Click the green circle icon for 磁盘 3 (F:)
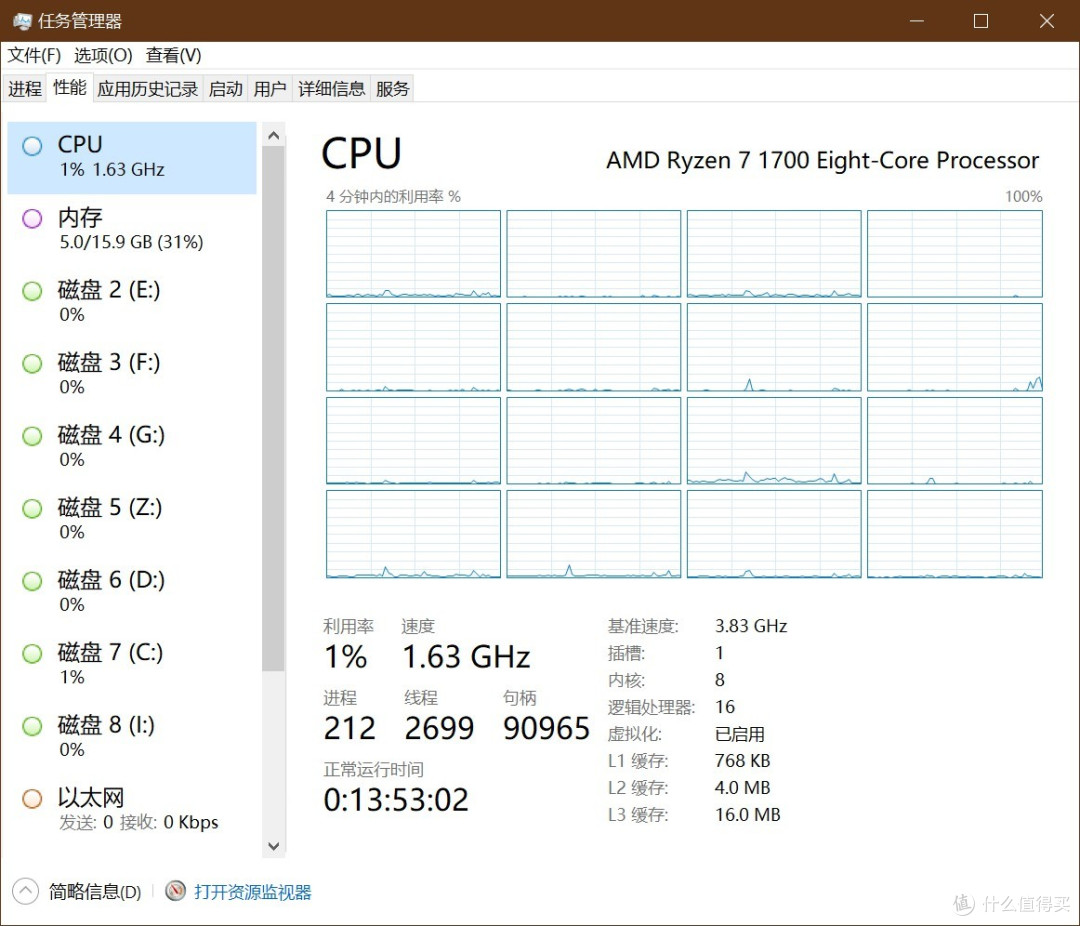Screen dimensions: 1080x926 [32, 363]
